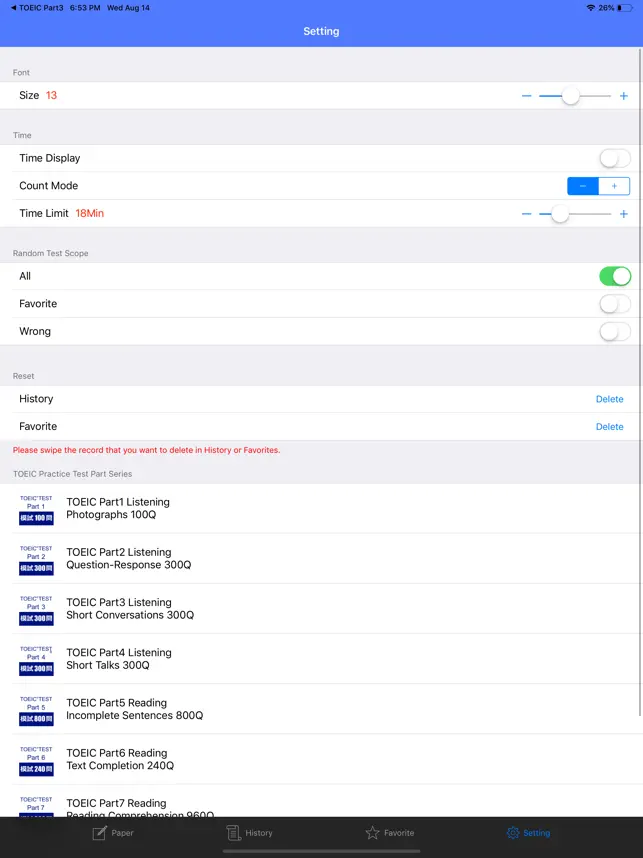The image size is (643, 858).
Task: Open TOEIC Part6 Text Completion 240Q
Action: pyautogui.click(x=321, y=760)
